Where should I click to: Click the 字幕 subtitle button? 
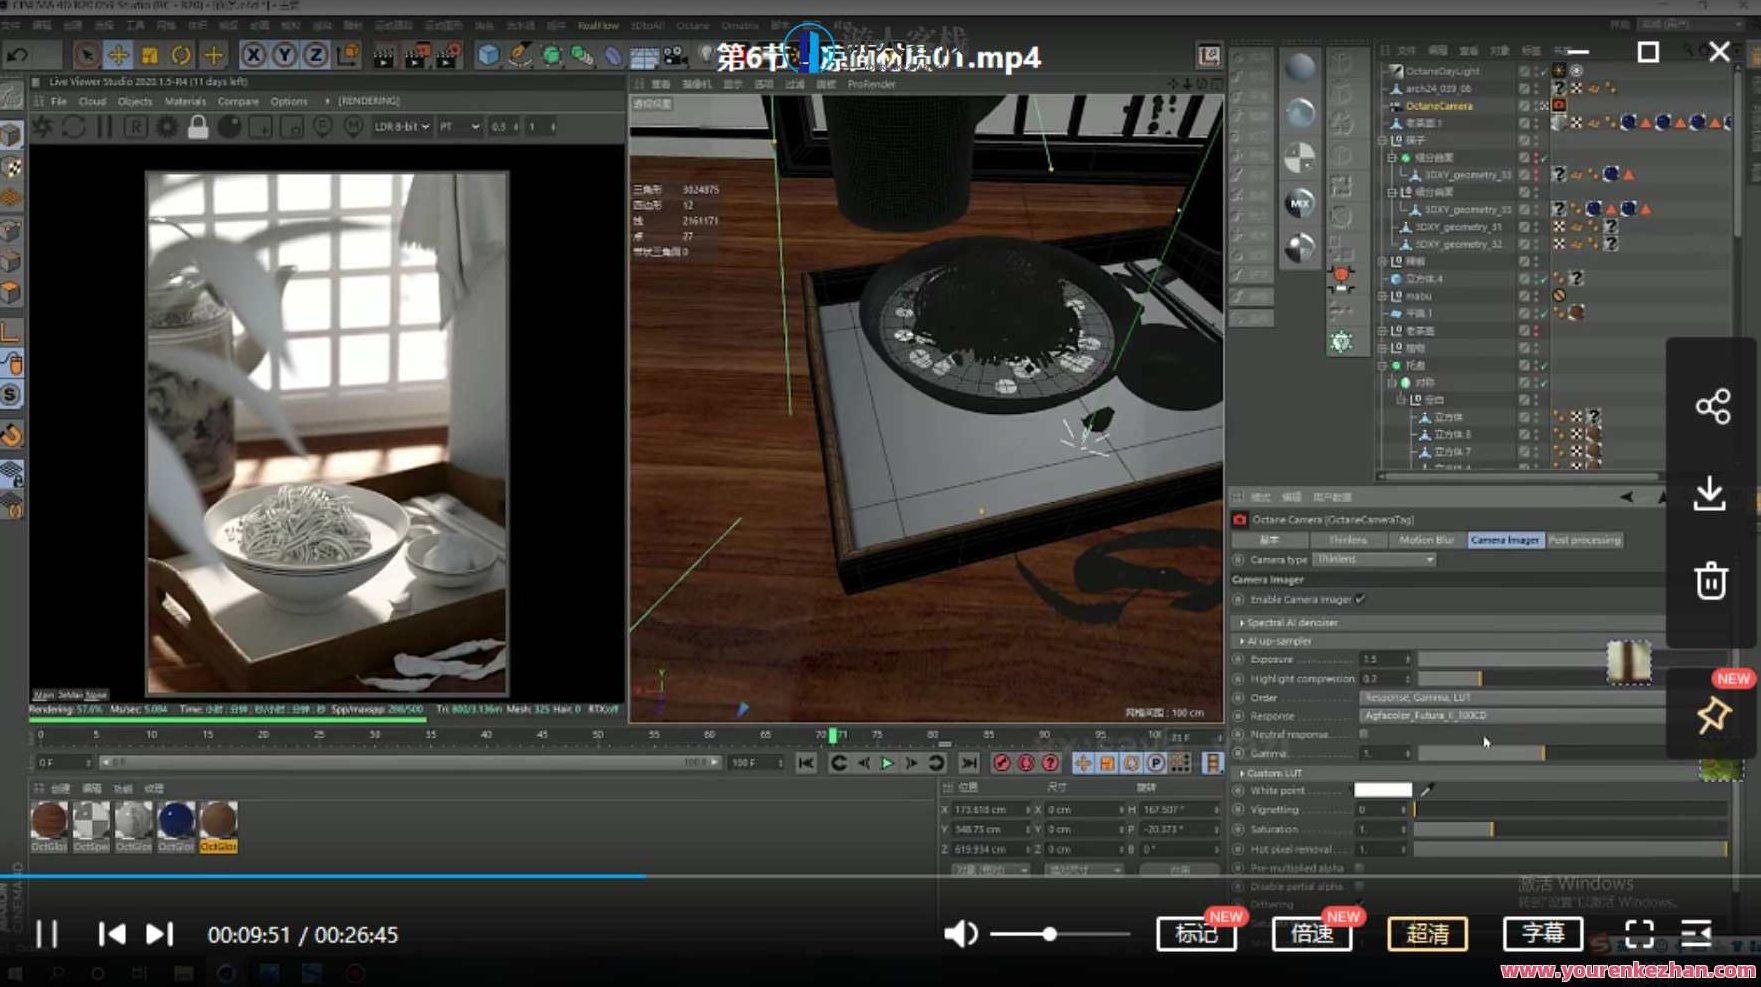point(1543,934)
